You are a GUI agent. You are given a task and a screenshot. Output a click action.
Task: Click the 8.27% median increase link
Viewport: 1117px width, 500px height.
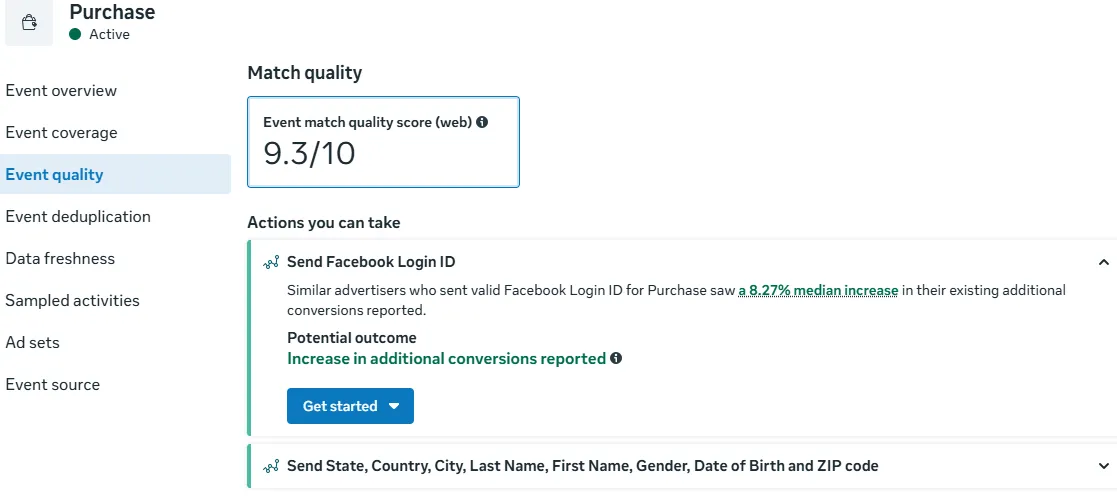coord(818,291)
